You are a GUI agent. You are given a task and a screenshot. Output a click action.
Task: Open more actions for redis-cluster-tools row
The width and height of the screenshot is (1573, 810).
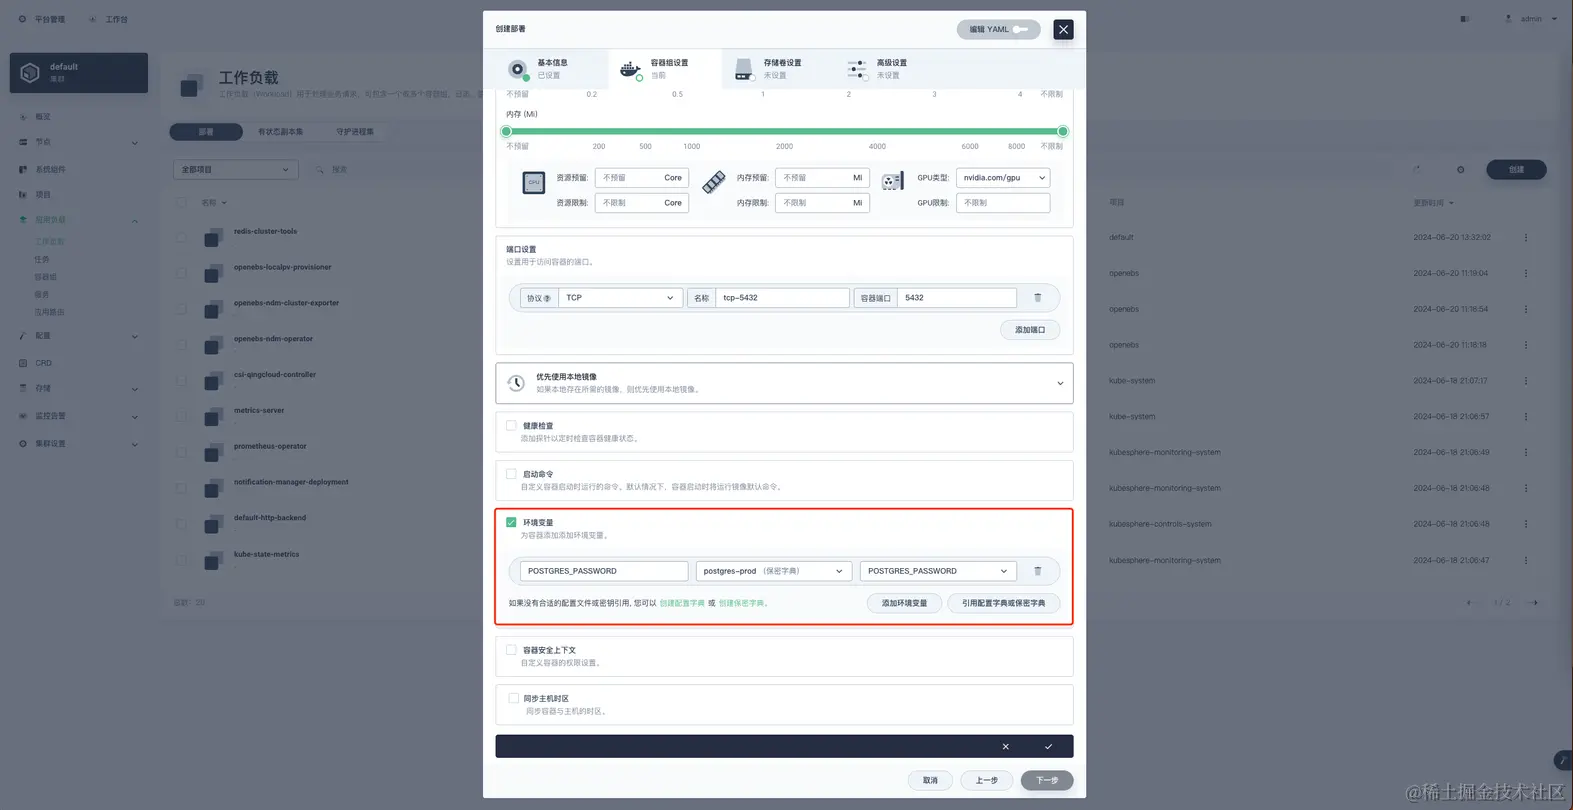[1526, 238]
